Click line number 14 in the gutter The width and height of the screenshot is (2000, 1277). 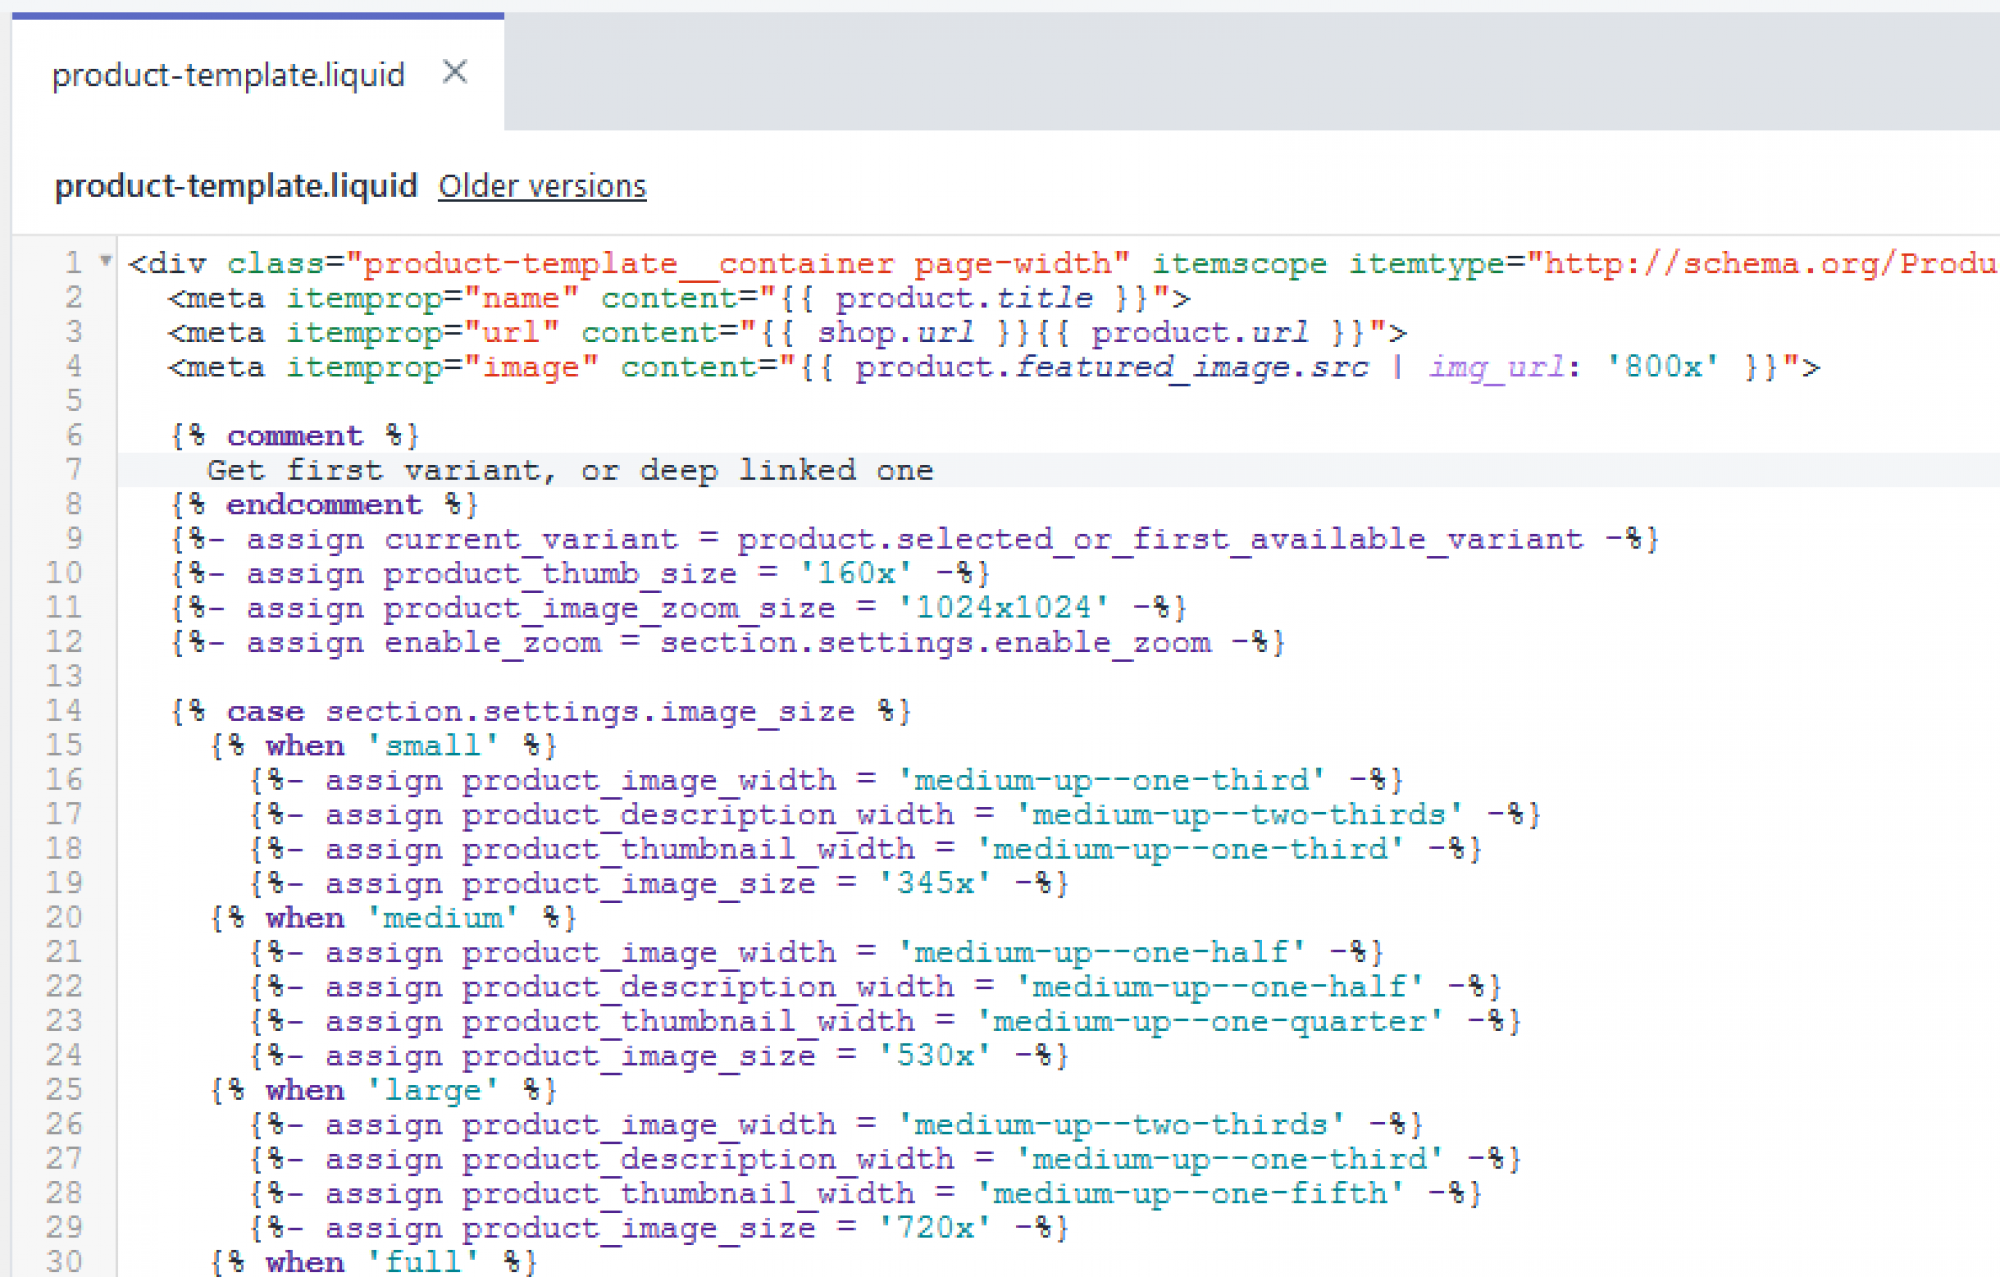click(x=64, y=711)
